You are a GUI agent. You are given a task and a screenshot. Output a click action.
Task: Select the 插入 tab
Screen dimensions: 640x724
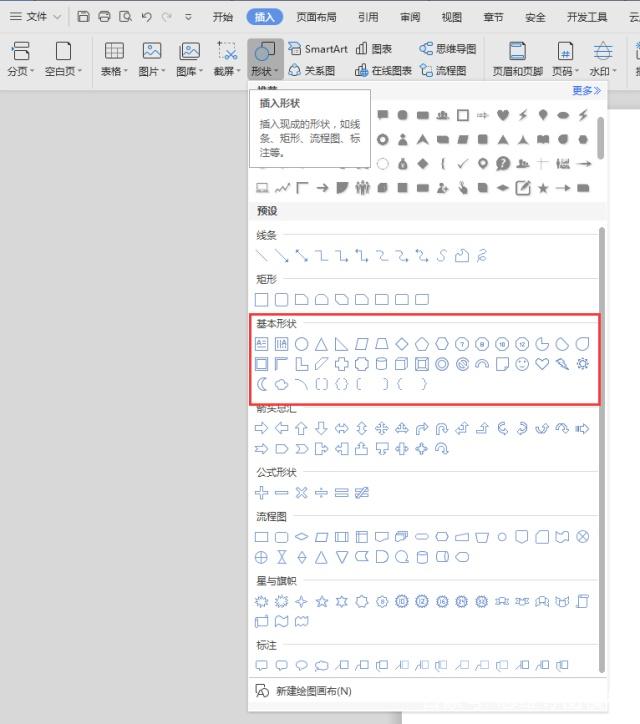coord(265,17)
